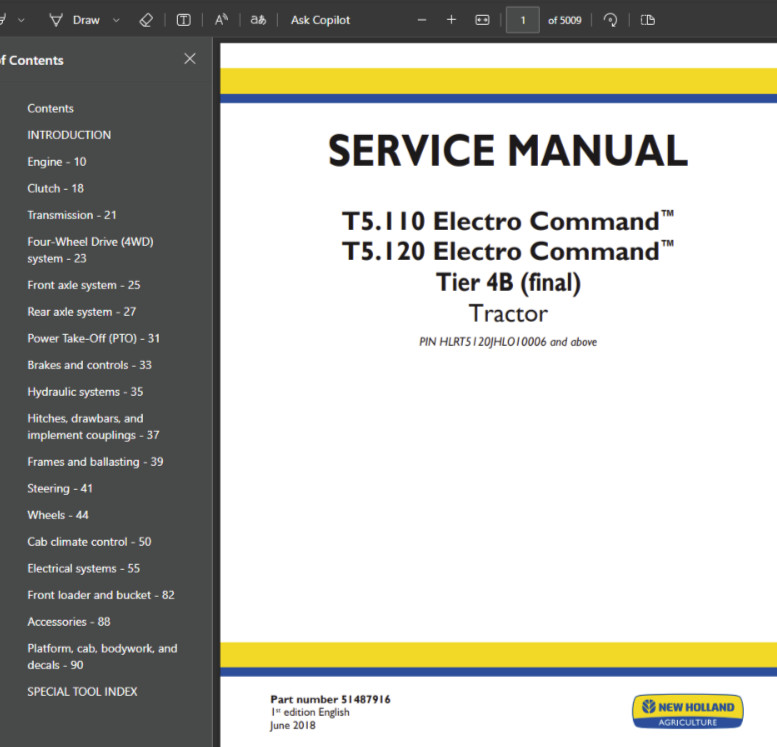Open Transmission - 21 chapter
This screenshot has height=747, width=777.
point(72,215)
